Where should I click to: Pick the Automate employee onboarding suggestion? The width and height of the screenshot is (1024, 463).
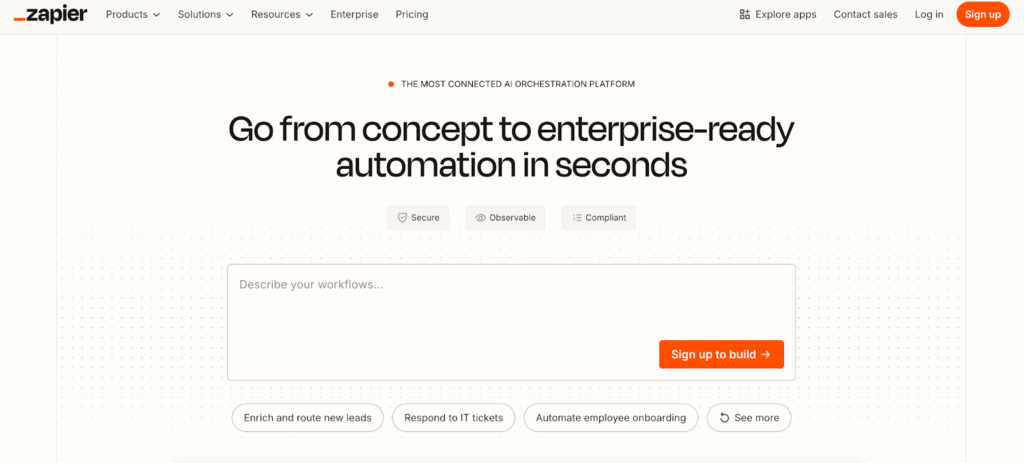610,418
